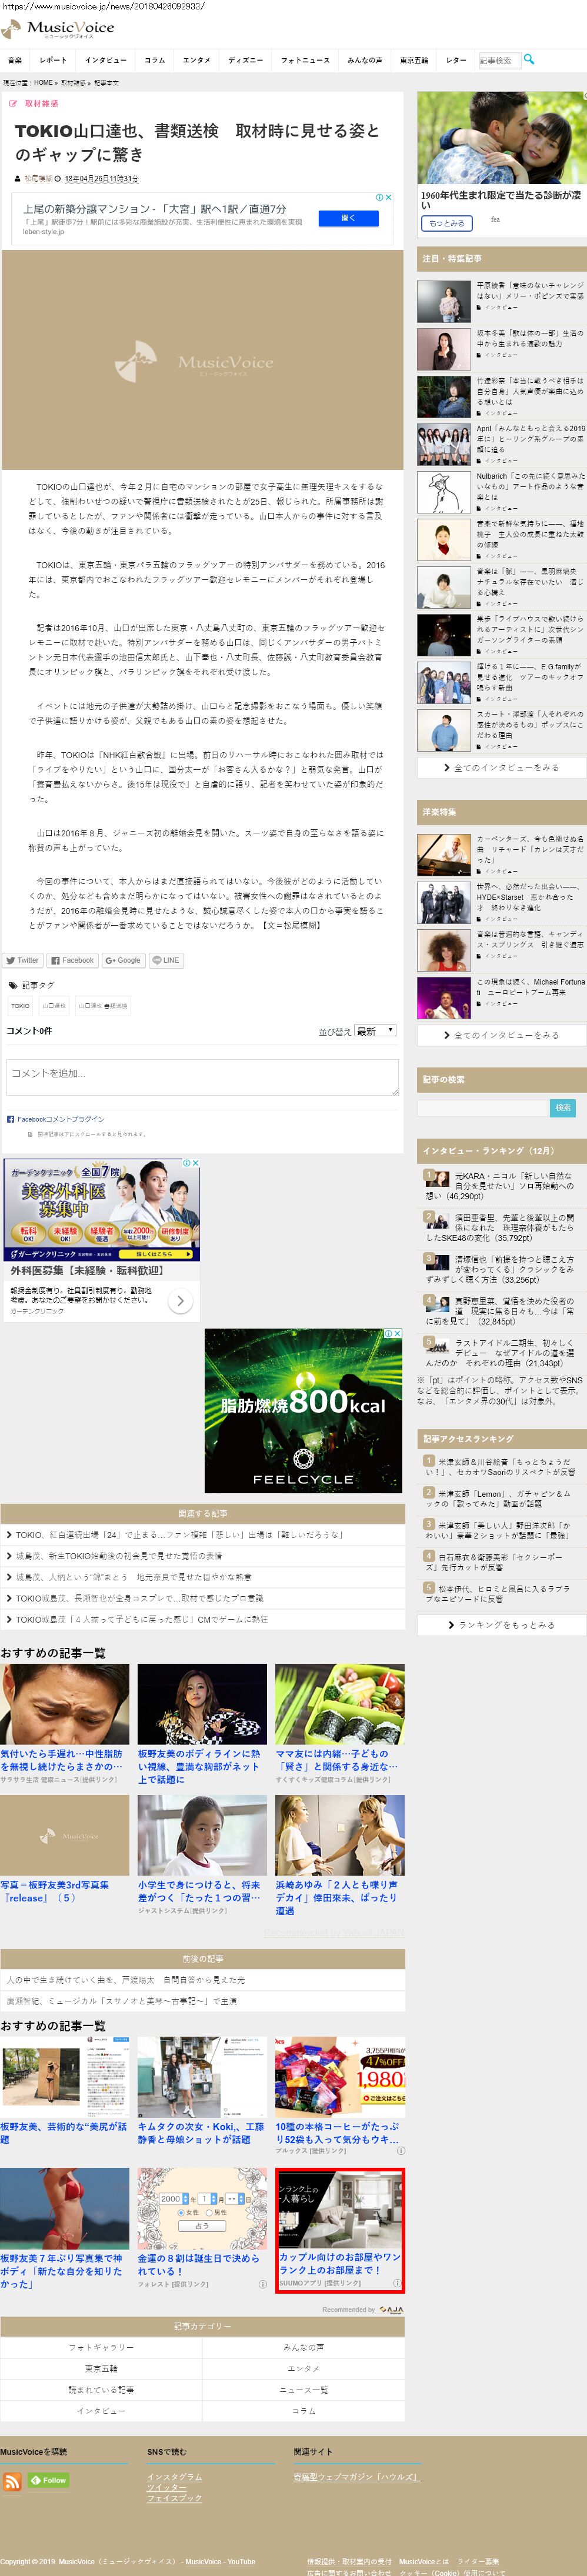Open related article 城島茂、新生TOKIO始動後の初会見
The image size is (587, 2576).
pos(119,1555)
